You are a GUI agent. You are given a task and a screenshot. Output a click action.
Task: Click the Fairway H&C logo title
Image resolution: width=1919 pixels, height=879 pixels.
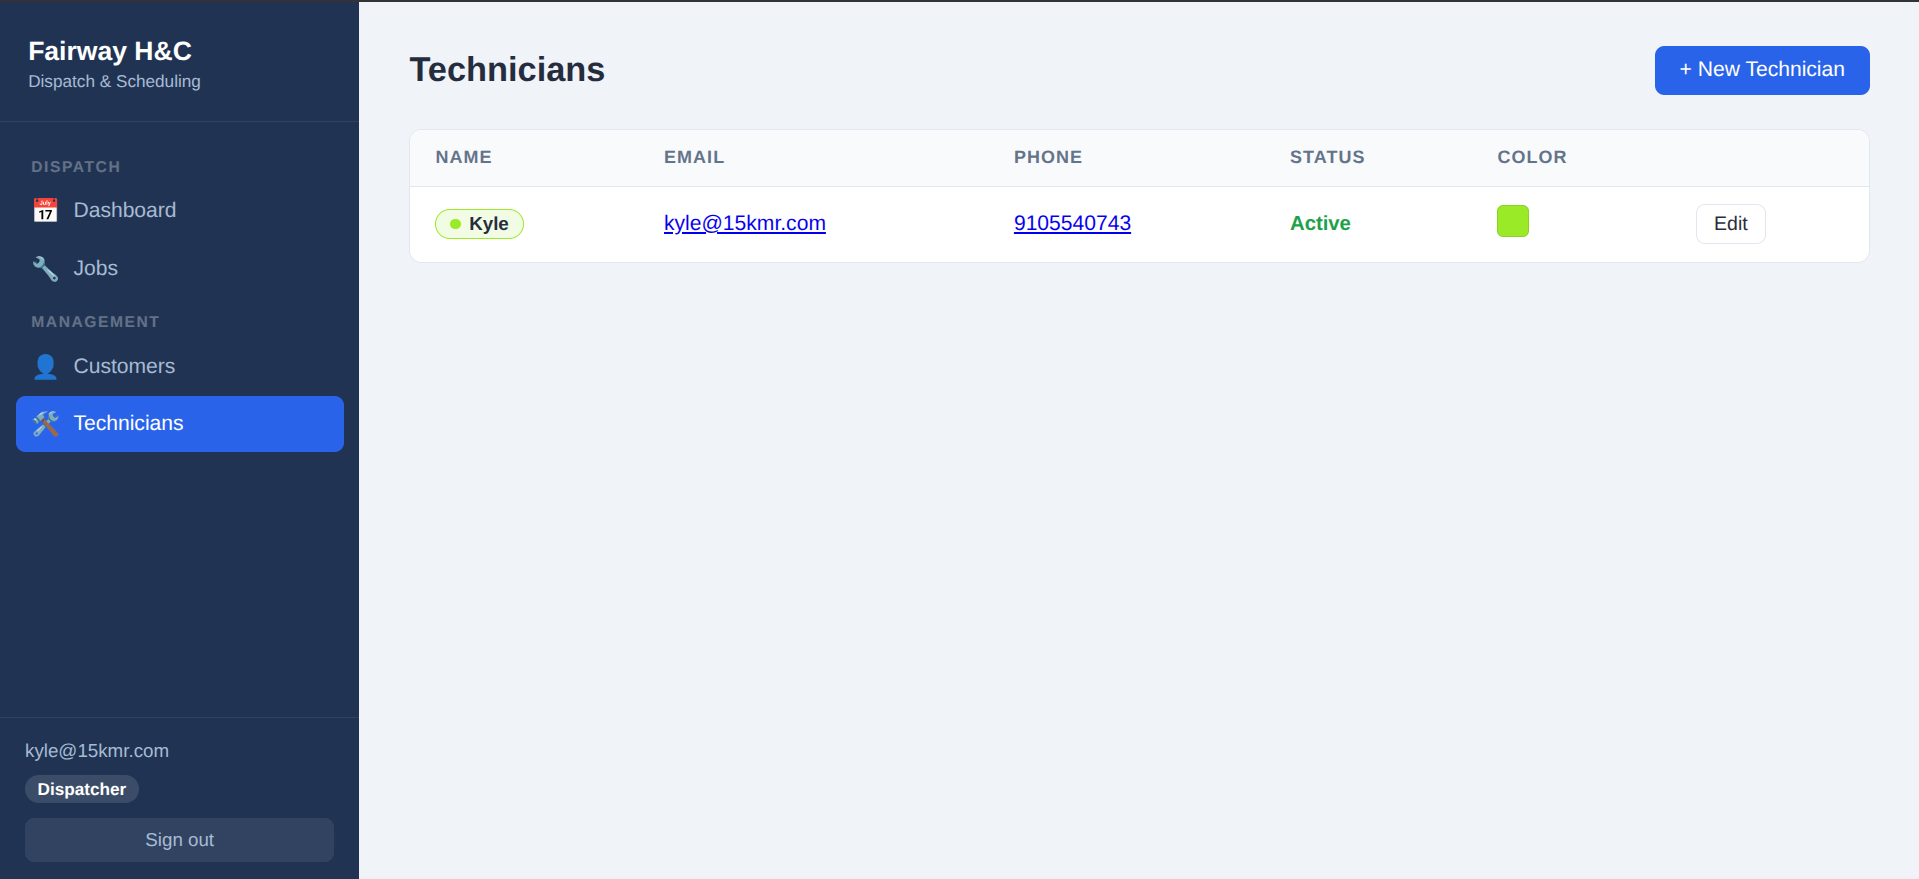tap(110, 51)
